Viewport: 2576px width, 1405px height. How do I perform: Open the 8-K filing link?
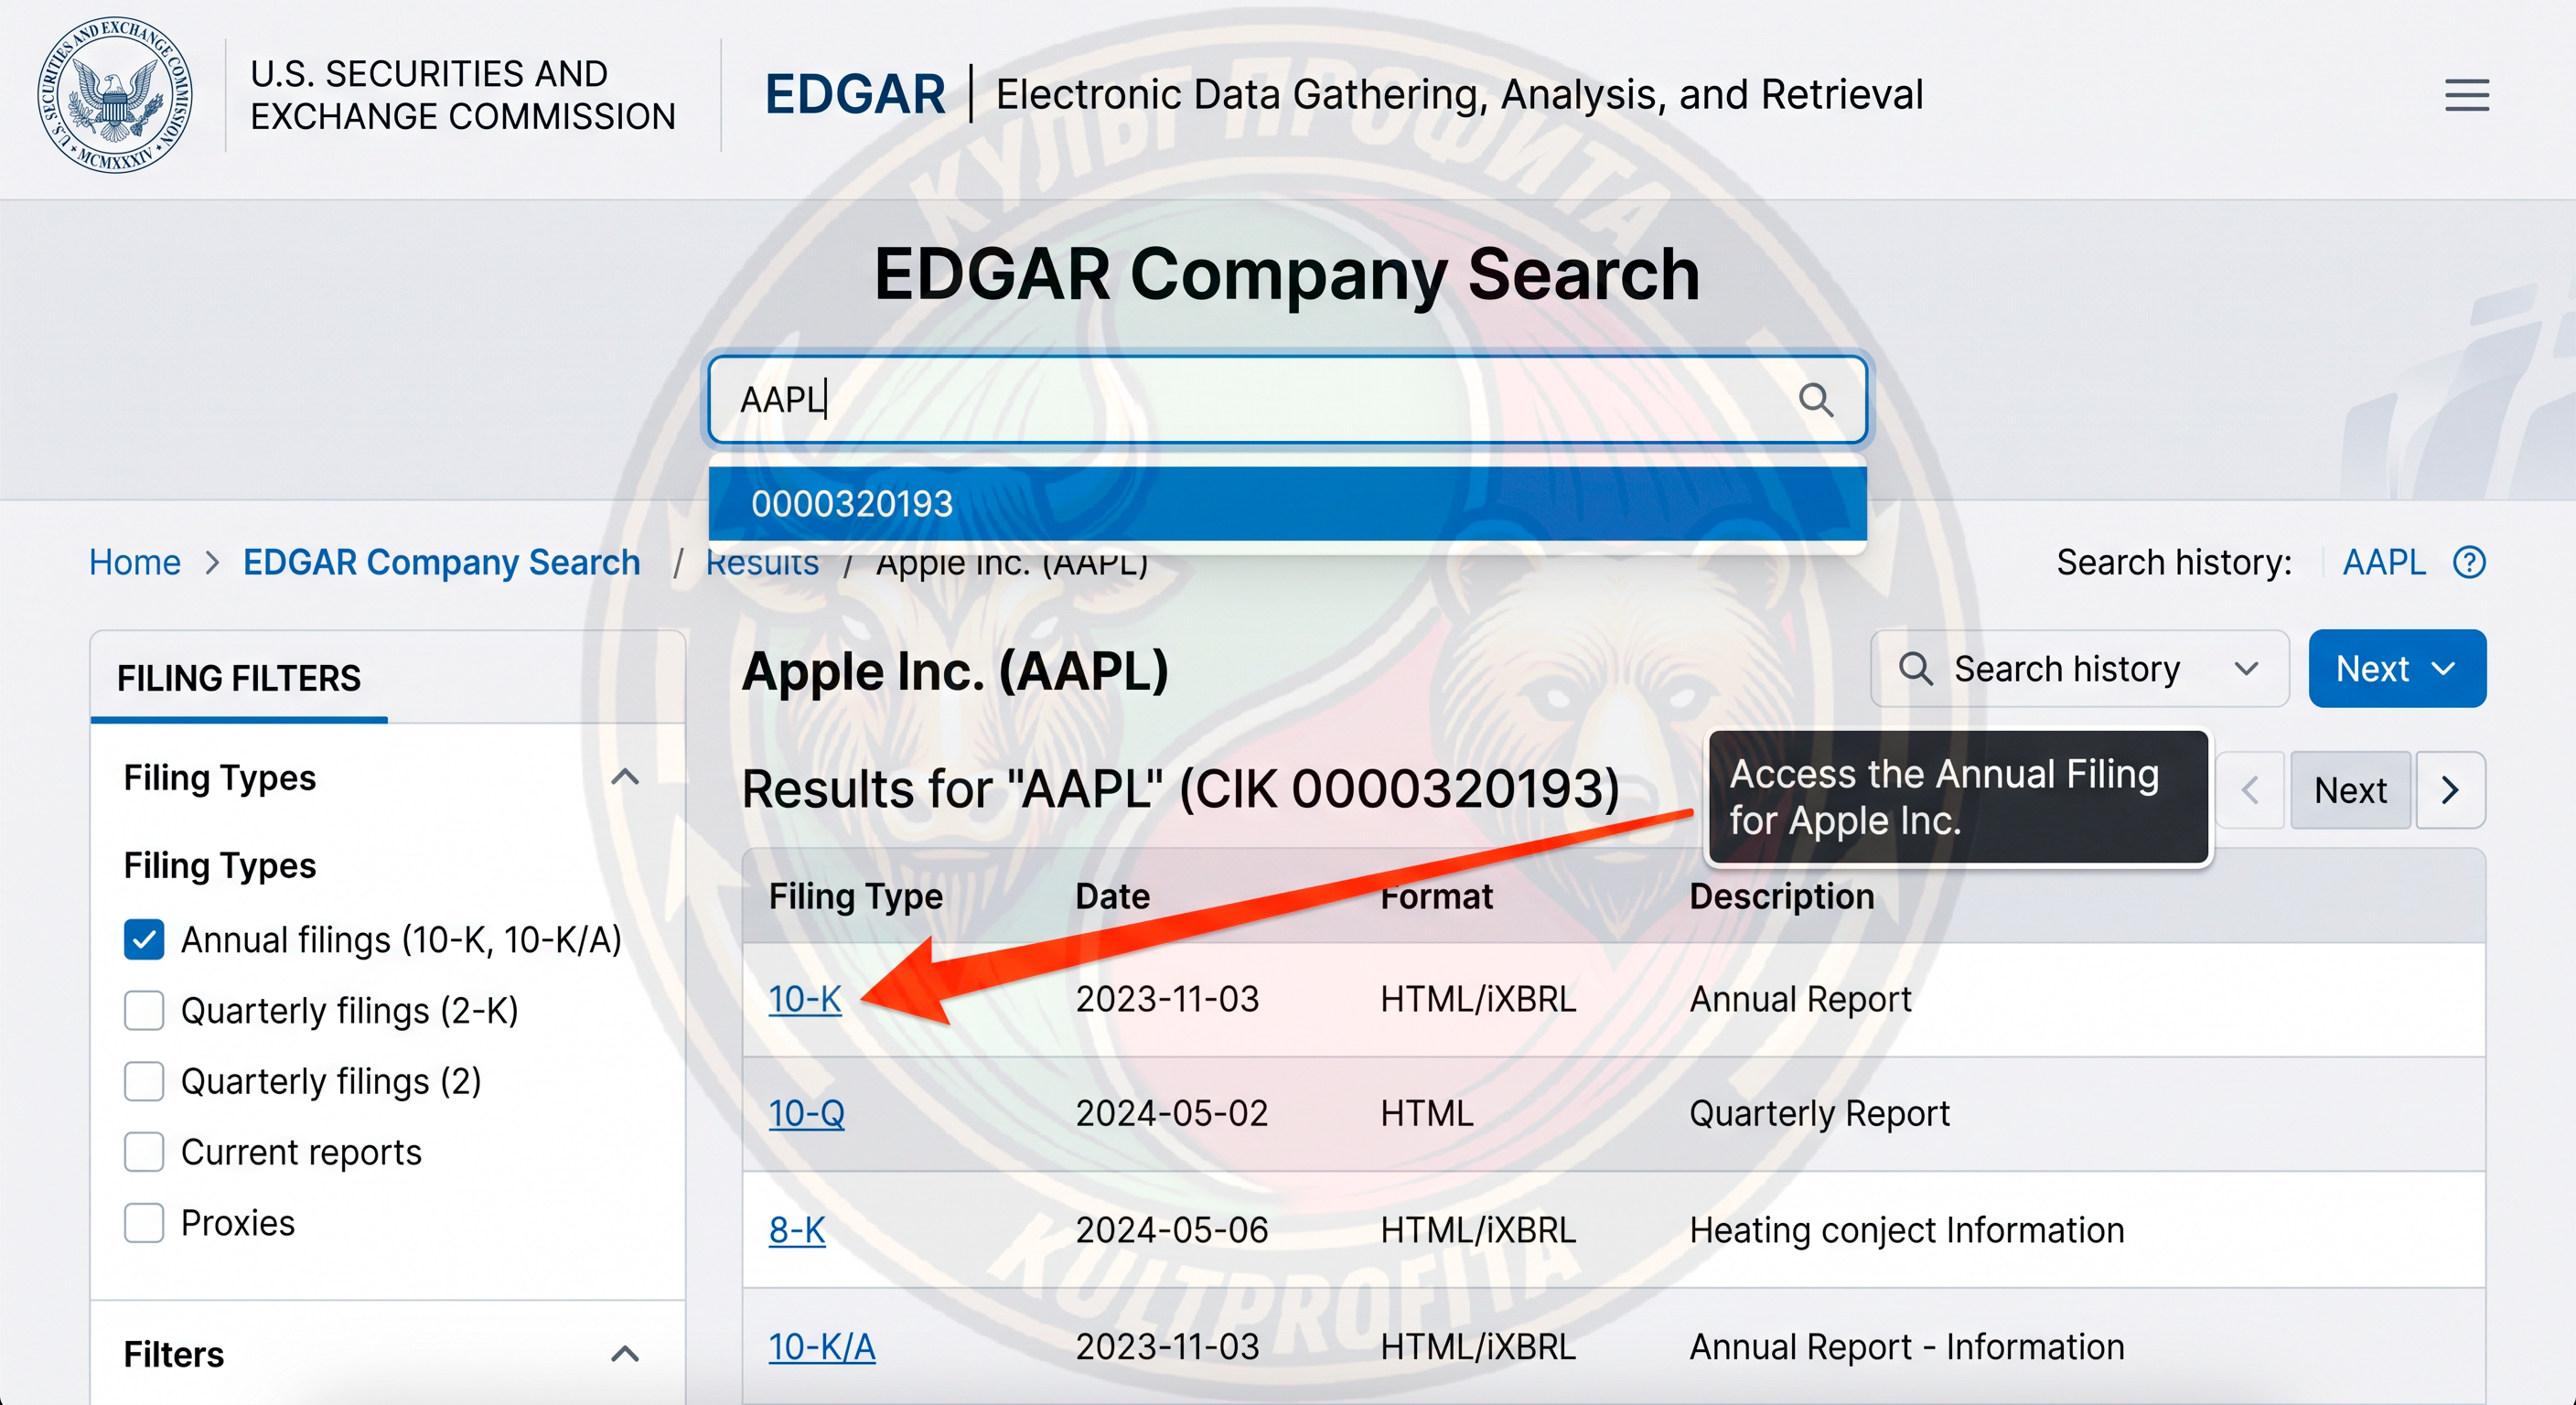[797, 1230]
